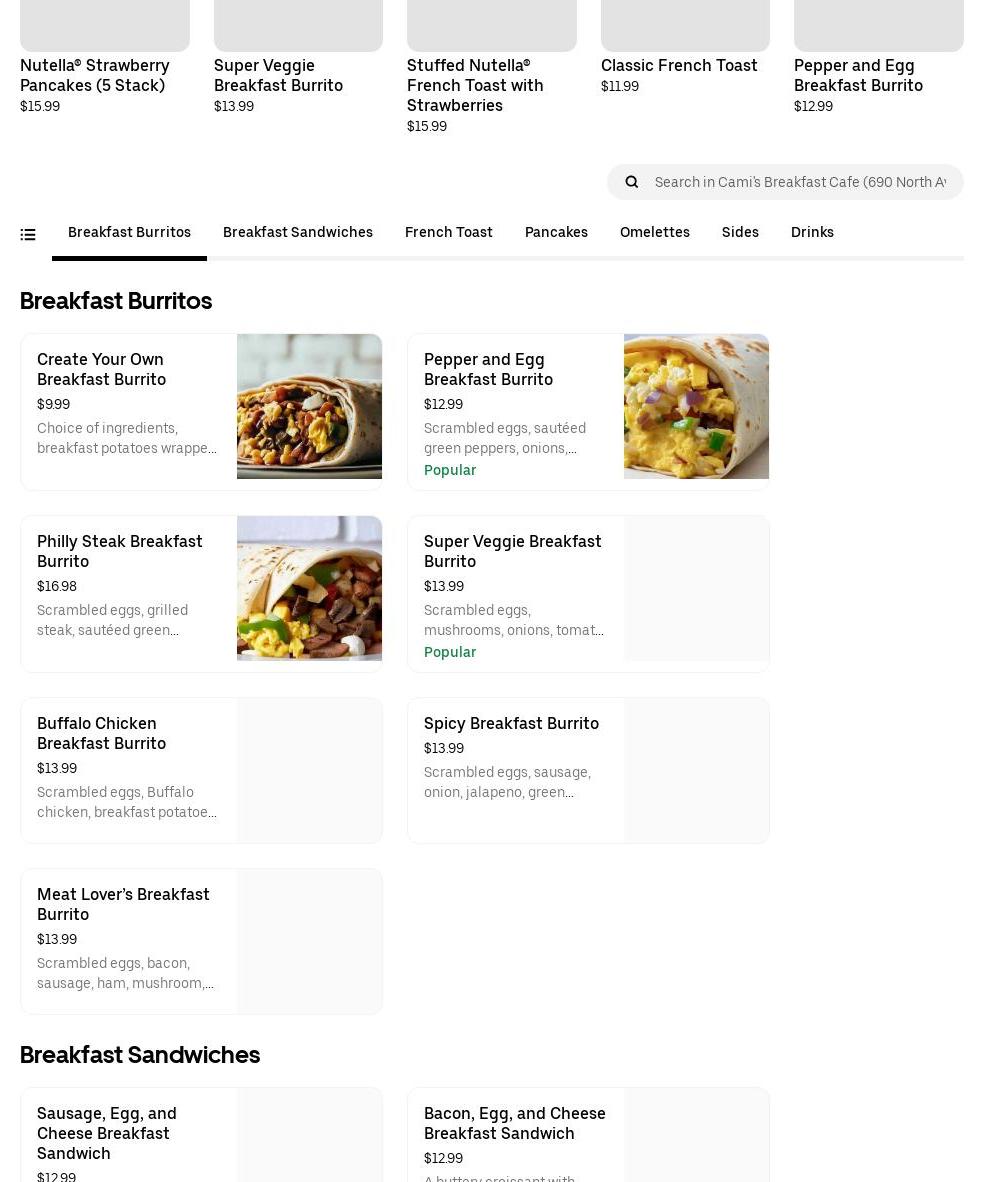The width and height of the screenshot is (984, 1182).
Task: Select the Breakfast Sandwiches tab
Action: 298,232
